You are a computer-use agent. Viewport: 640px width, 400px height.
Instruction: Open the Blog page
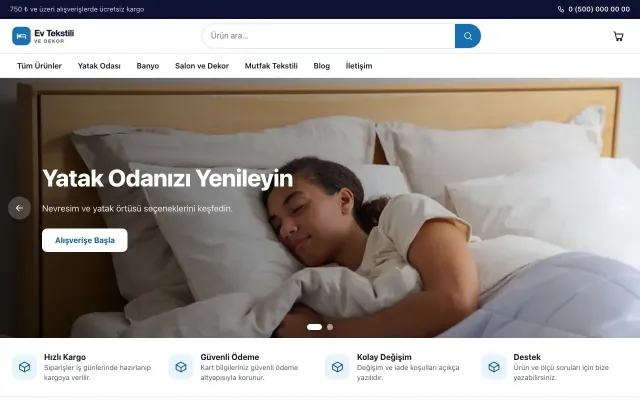pyautogui.click(x=322, y=66)
